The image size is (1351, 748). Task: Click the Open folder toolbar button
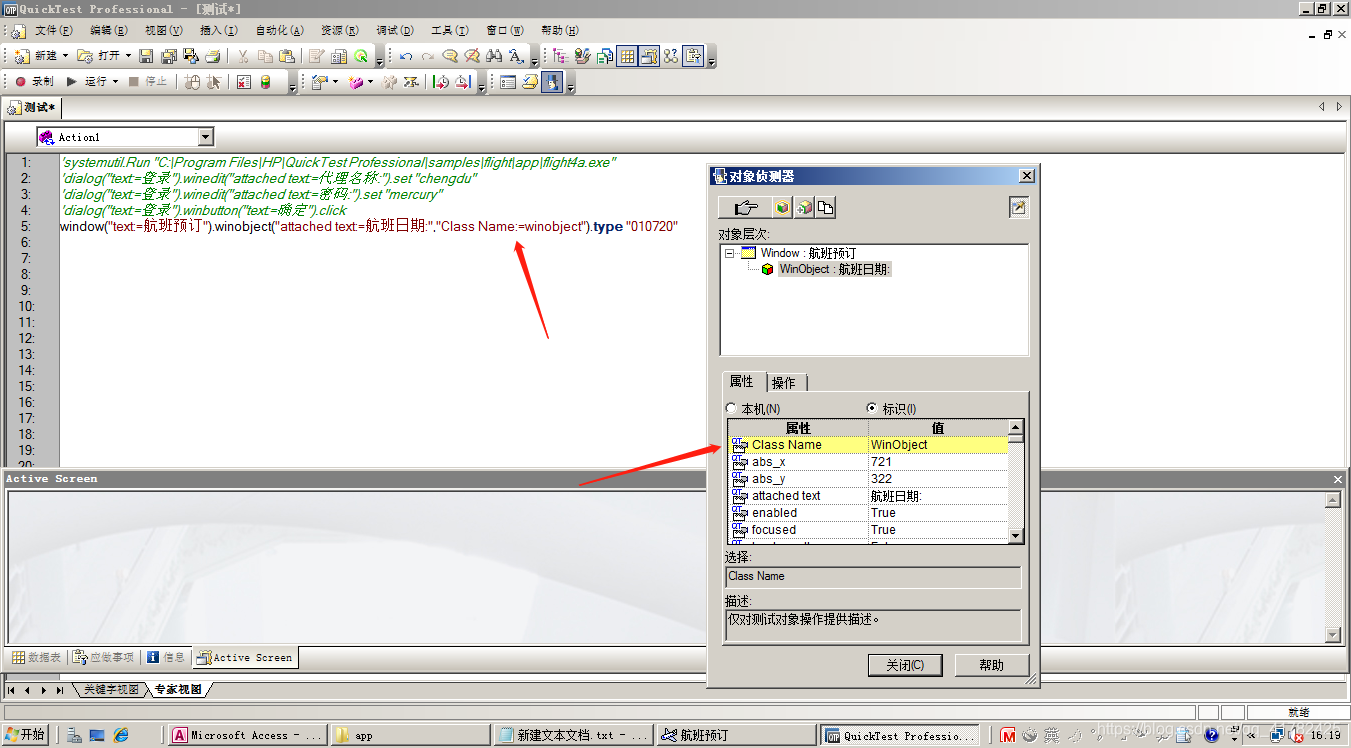(98, 56)
